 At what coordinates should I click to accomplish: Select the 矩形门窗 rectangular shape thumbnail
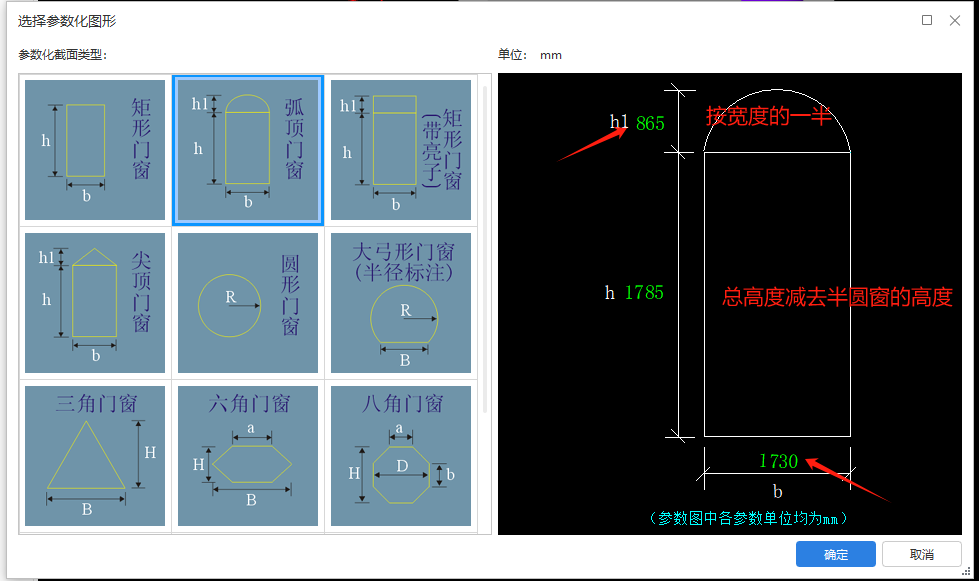tap(95, 150)
